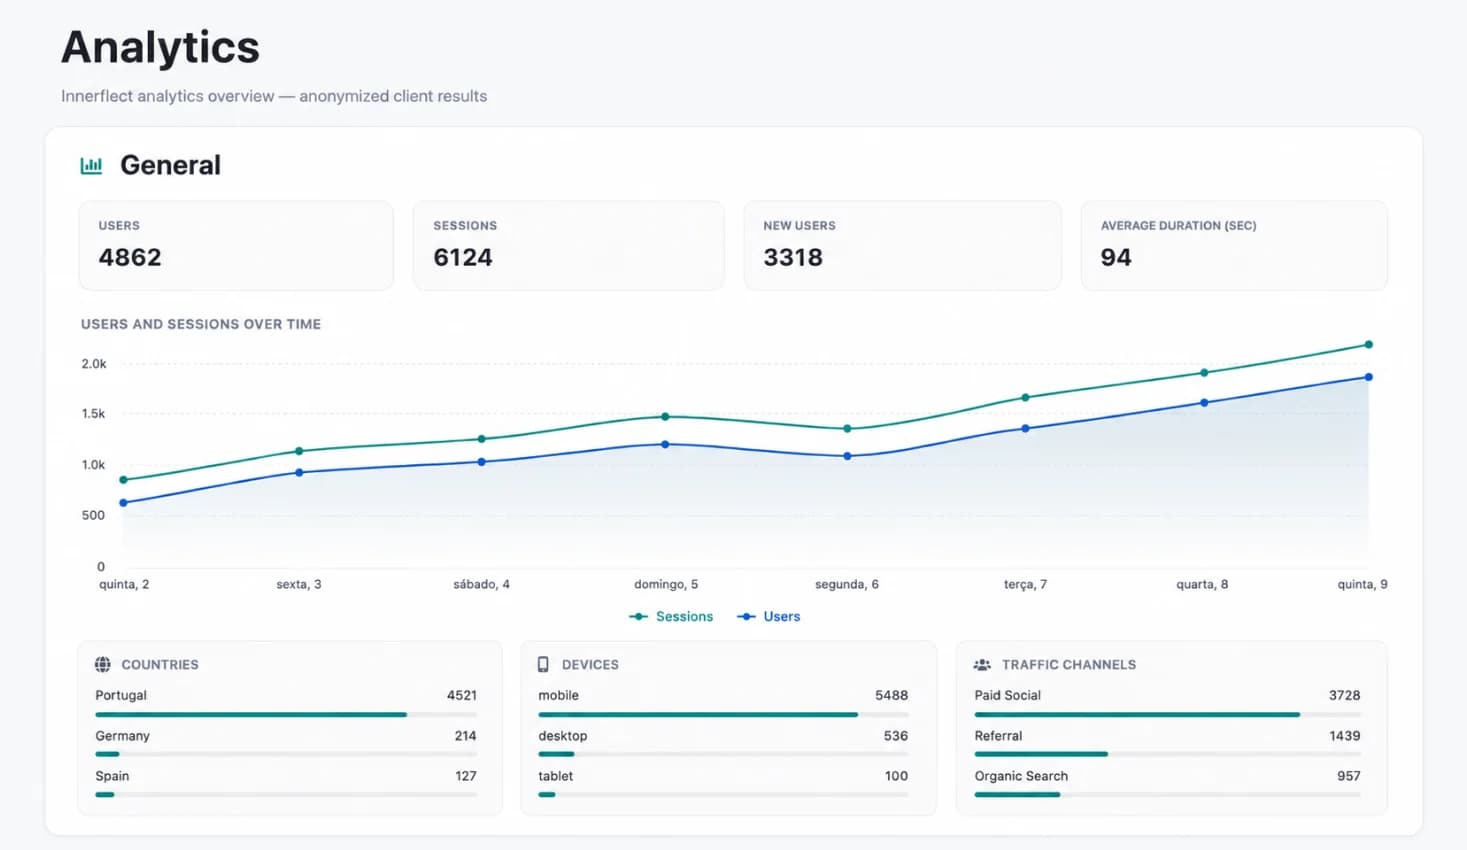The height and width of the screenshot is (850, 1467).
Task: Click the General section heading
Action: tap(171, 165)
